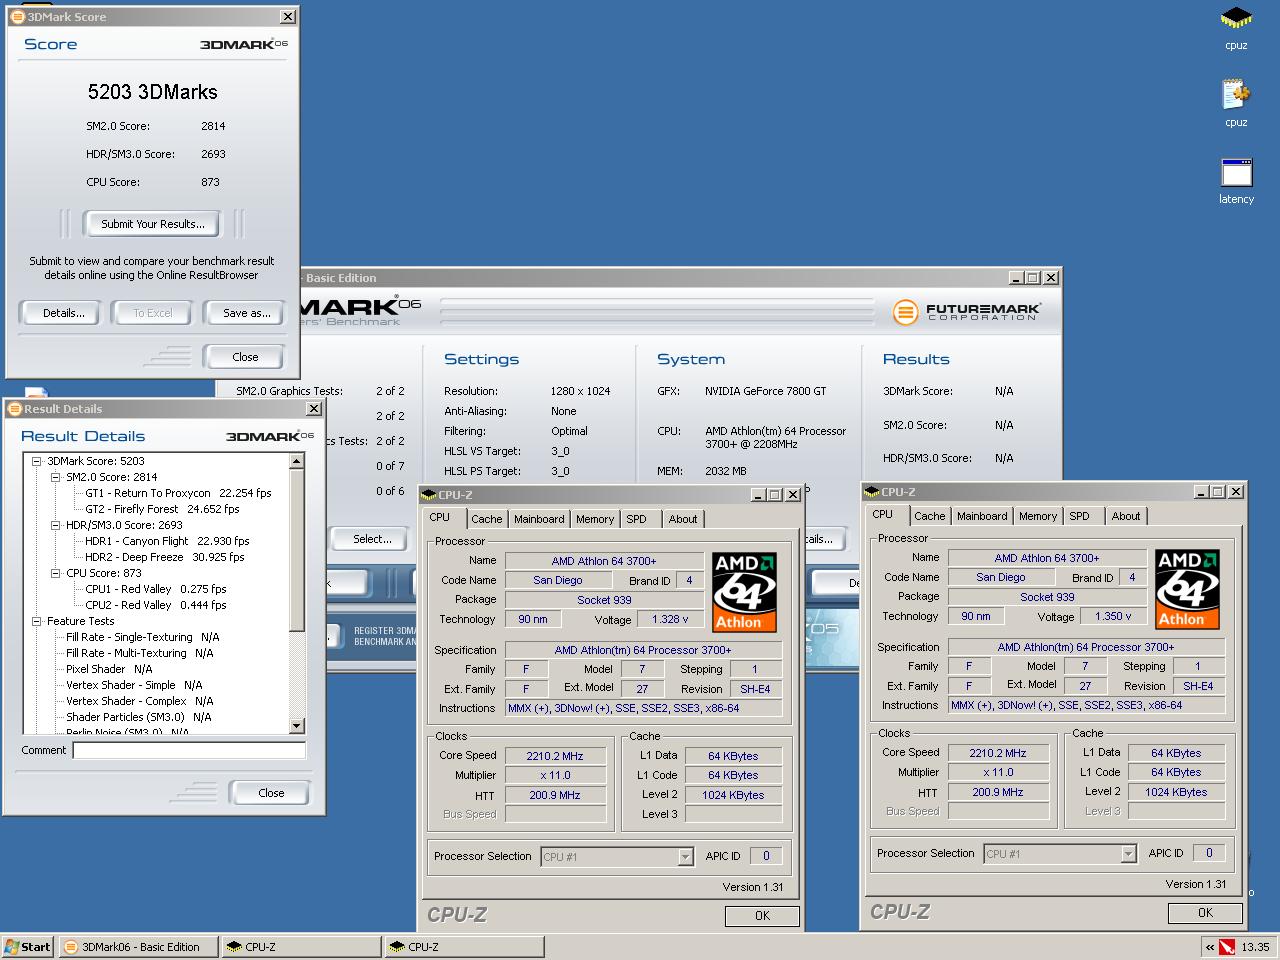The width and height of the screenshot is (1280, 960).
Task: Switch to Memory tab in right CPU-Z
Action: pos(1038,516)
